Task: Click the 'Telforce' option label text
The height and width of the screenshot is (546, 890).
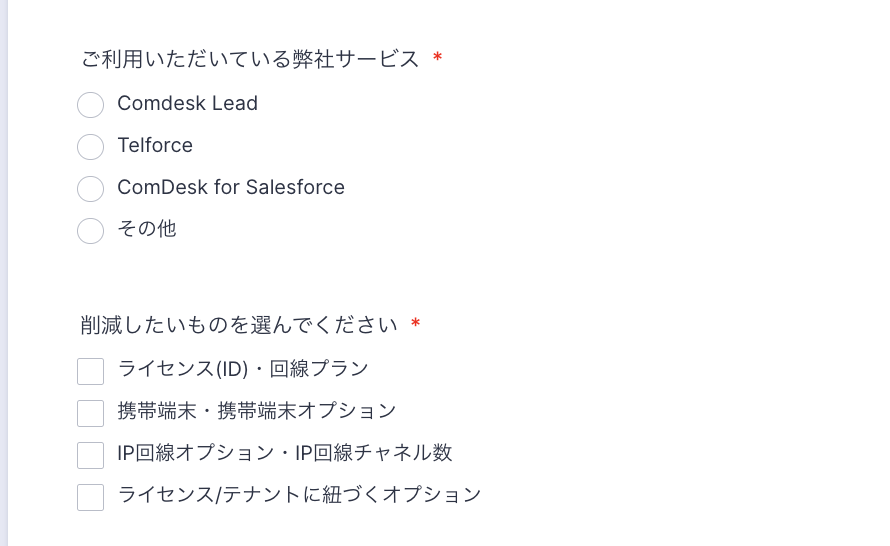Action: tap(155, 145)
